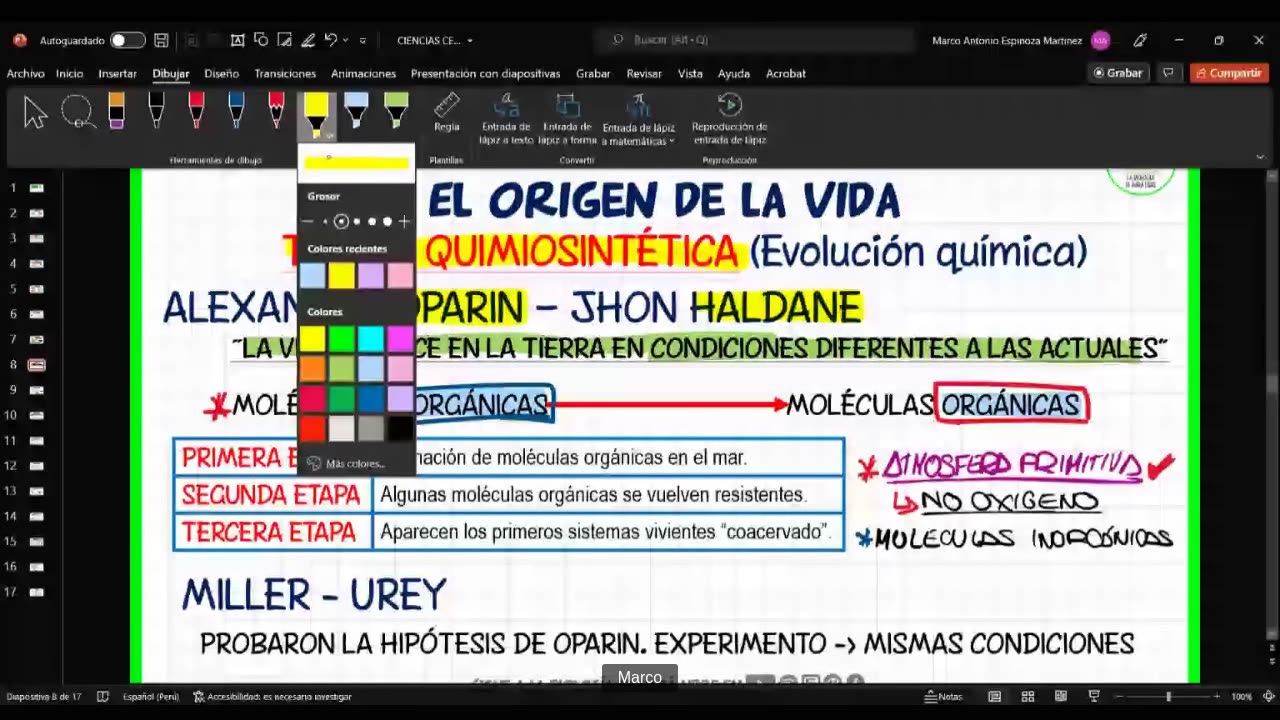Screen dimensions: 1280x720
Task: Select the green highlighter
Action: [x=396, y=111]
